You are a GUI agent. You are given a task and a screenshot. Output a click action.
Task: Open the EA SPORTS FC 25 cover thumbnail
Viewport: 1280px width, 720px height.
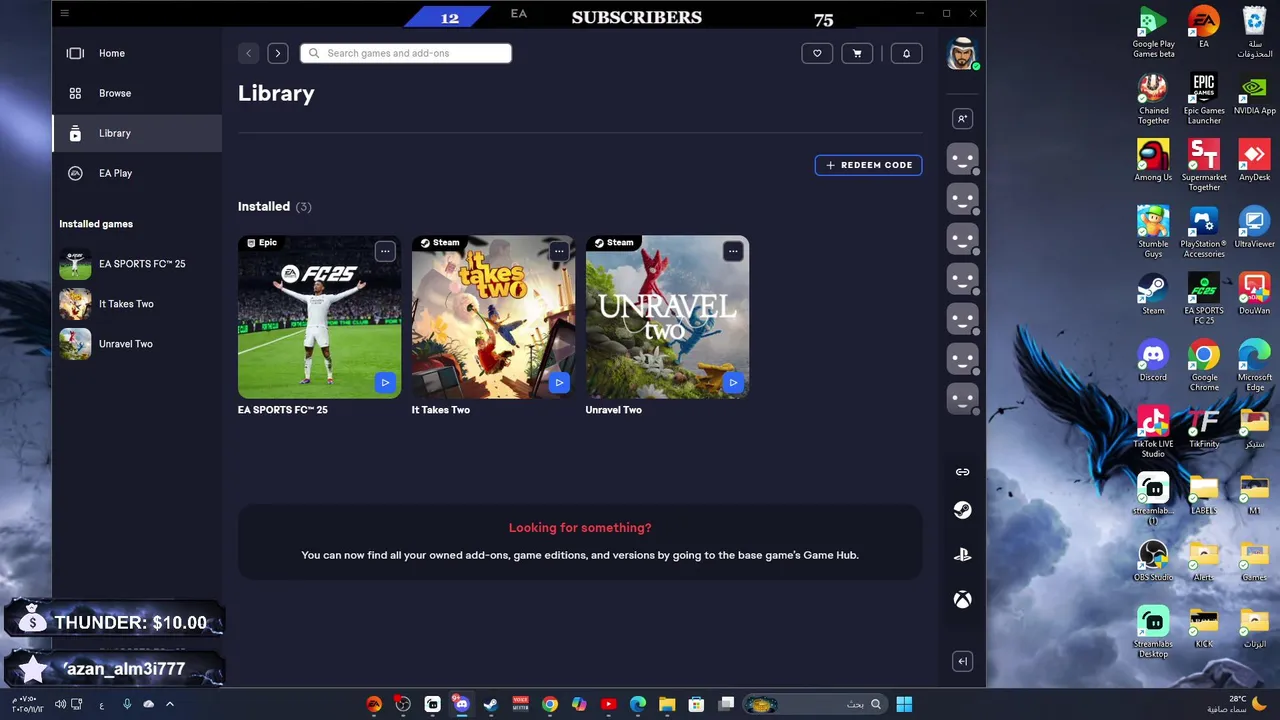coord(319,317)
